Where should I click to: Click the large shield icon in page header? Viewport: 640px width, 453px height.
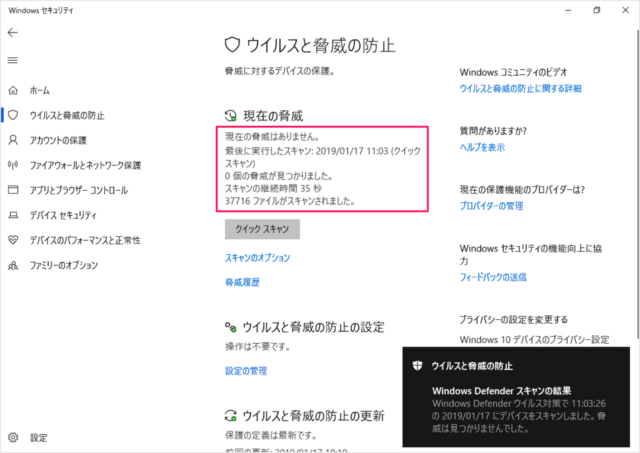[232, 45]
